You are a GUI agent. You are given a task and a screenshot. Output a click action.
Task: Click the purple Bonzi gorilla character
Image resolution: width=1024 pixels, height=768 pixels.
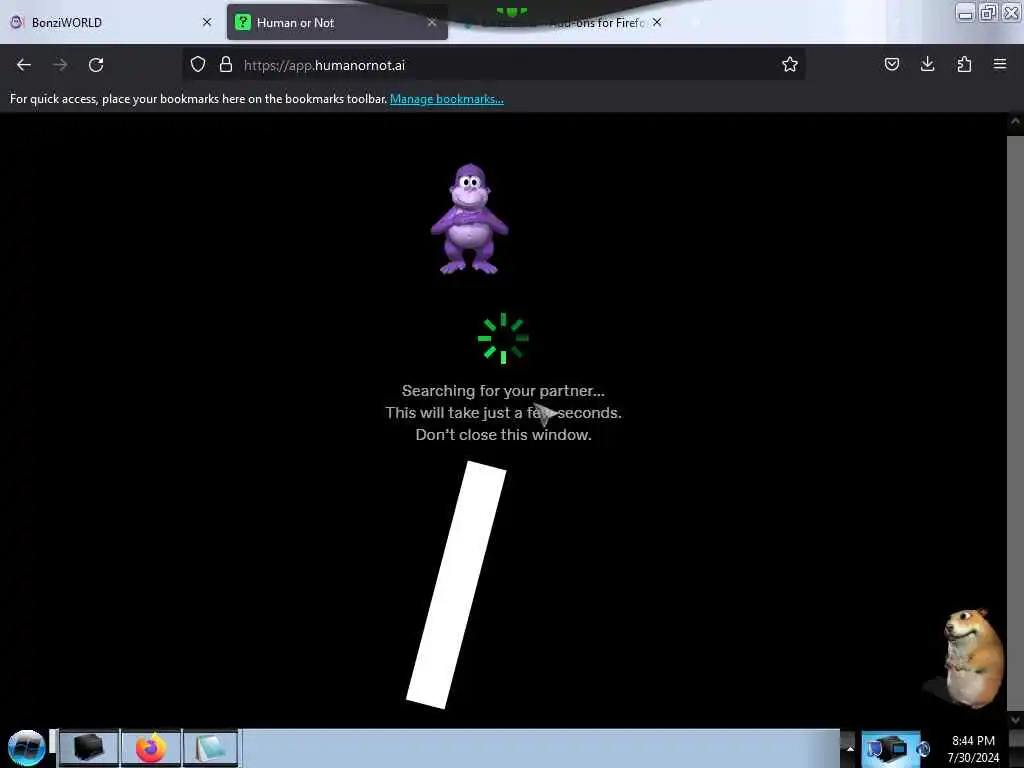(x=470, y=219)
